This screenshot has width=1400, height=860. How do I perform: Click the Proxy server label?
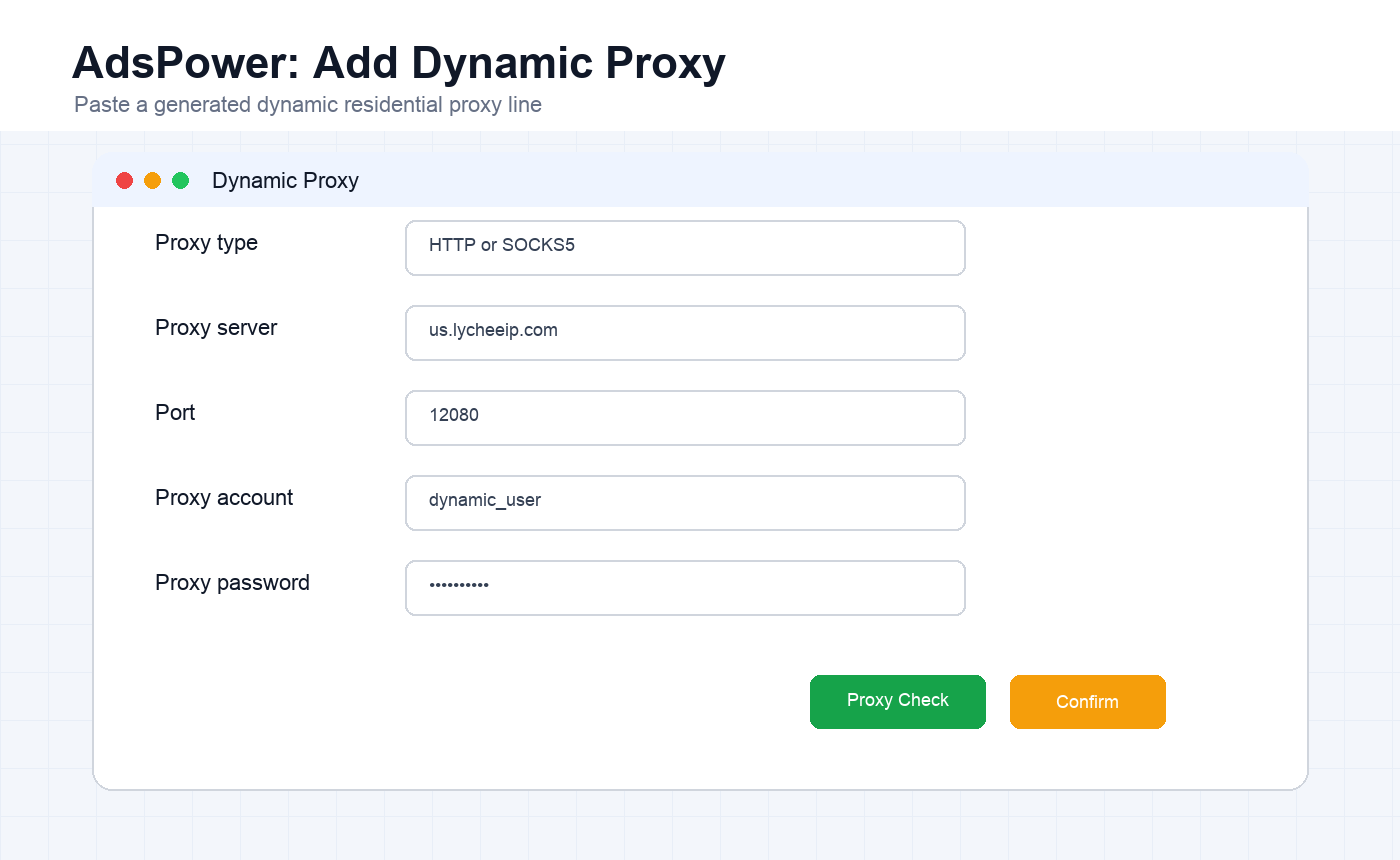(216, 328)
